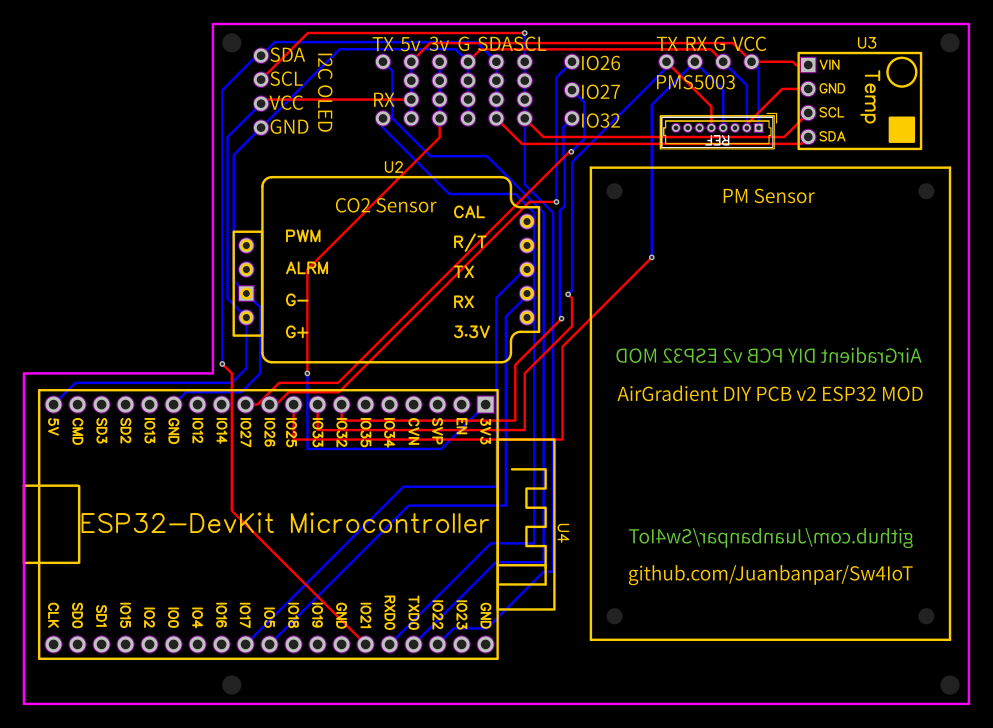Viewport: 993px width, 728px height.
Task: Click the IO33 pin pad on ESP32 DevKit
Action: pyautogui.click(x=317, y=404)
